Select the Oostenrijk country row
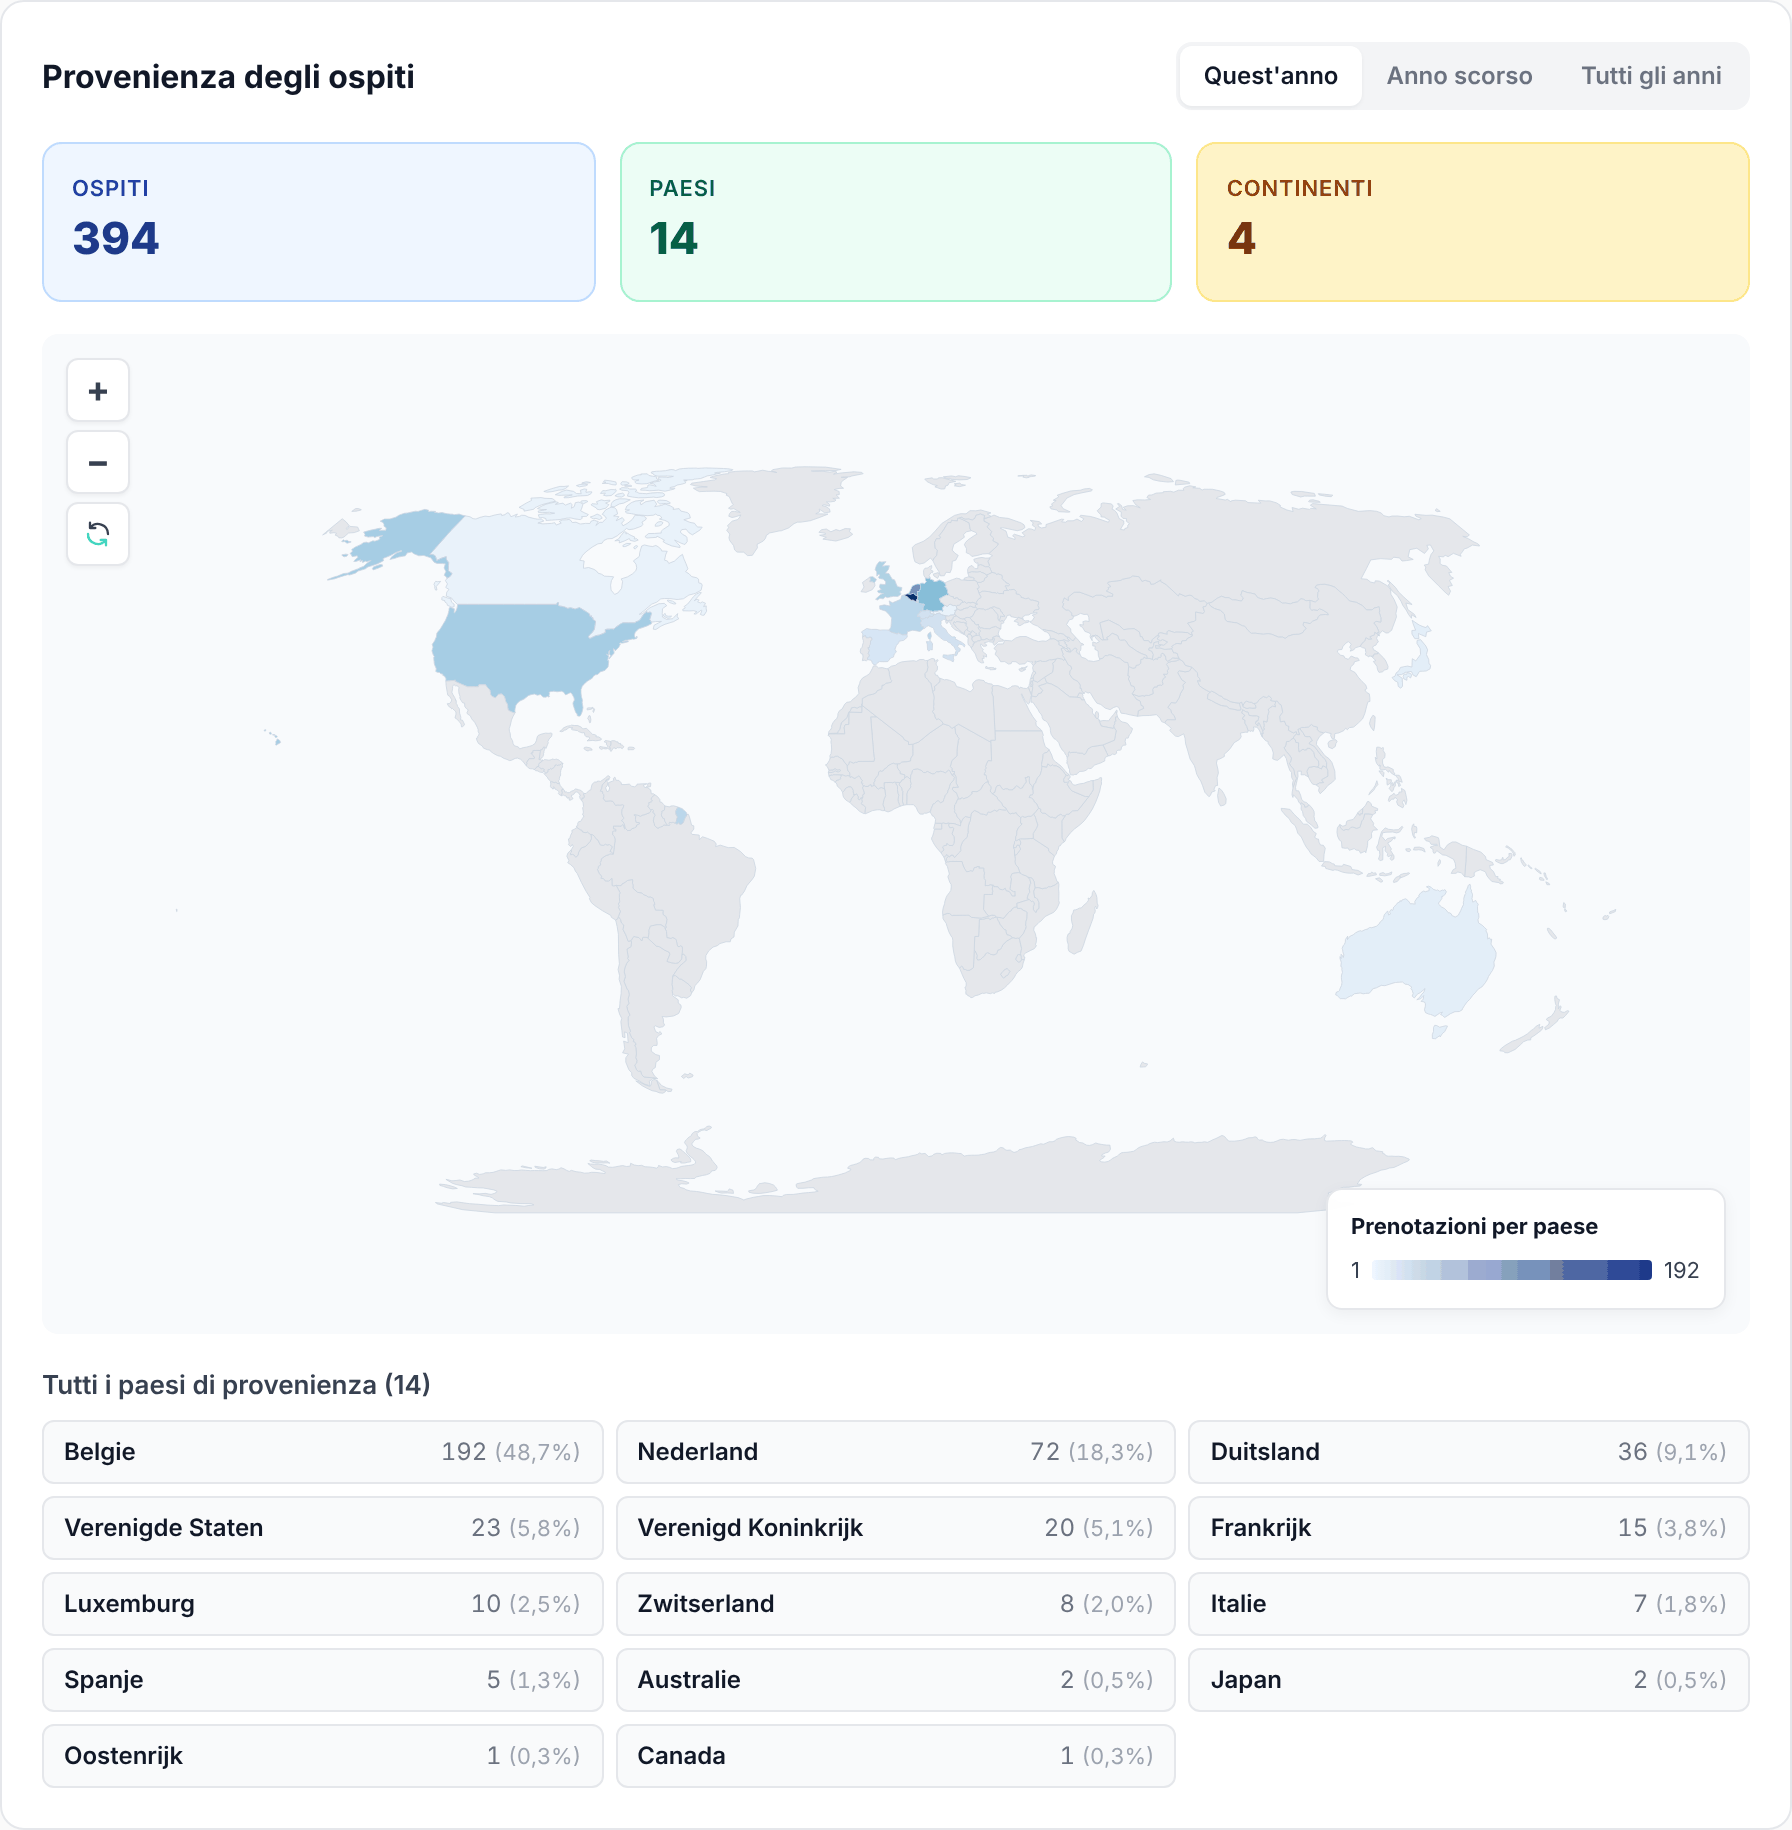1792x1830 pixels. (323, 1756)
